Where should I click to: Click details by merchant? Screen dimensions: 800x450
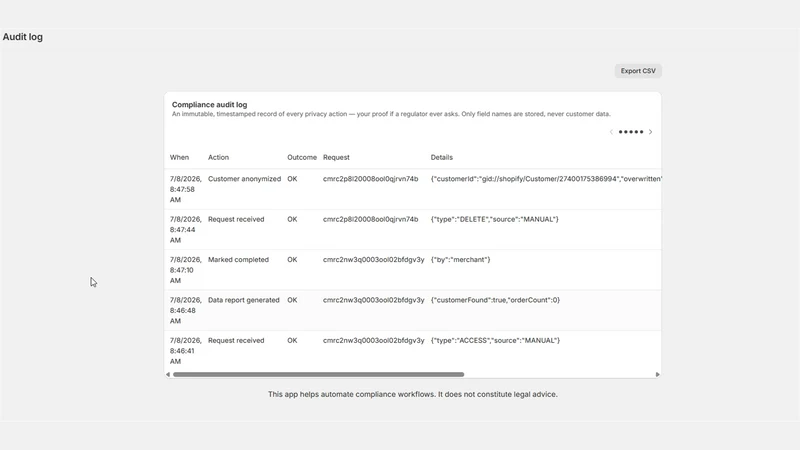[x=460, y=260]
